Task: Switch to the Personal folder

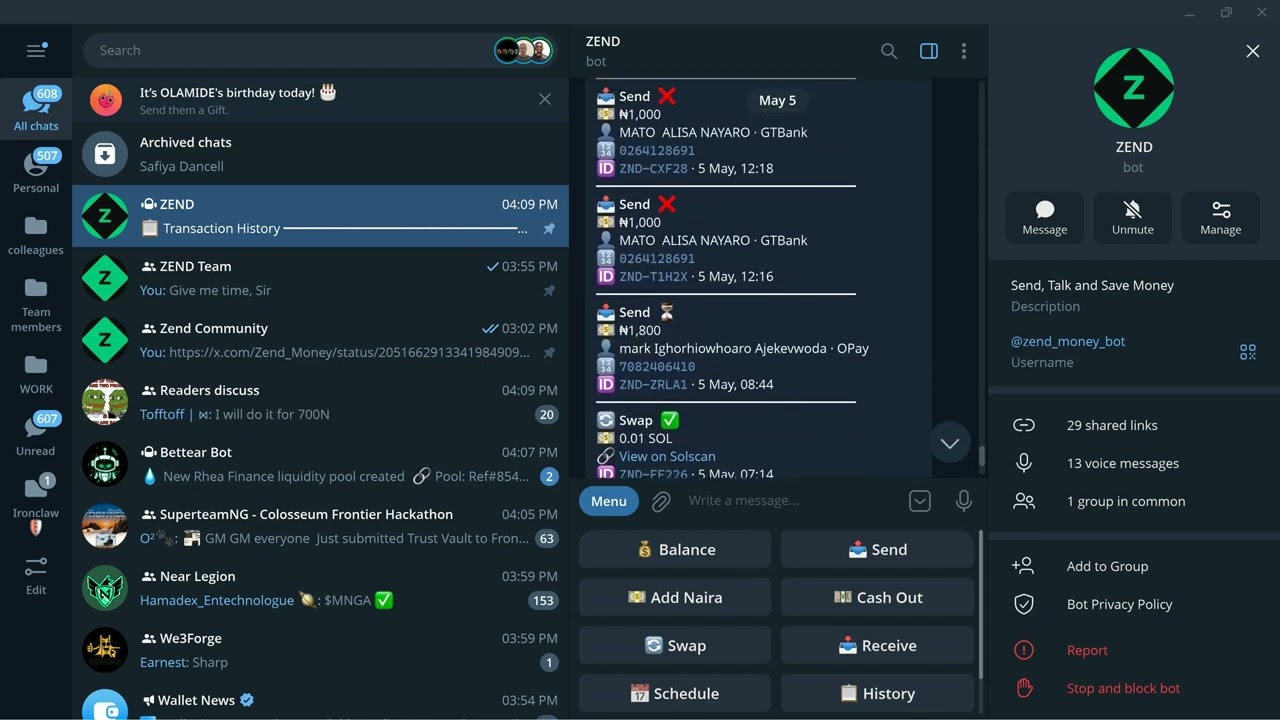Action: [x=36, y=171]
